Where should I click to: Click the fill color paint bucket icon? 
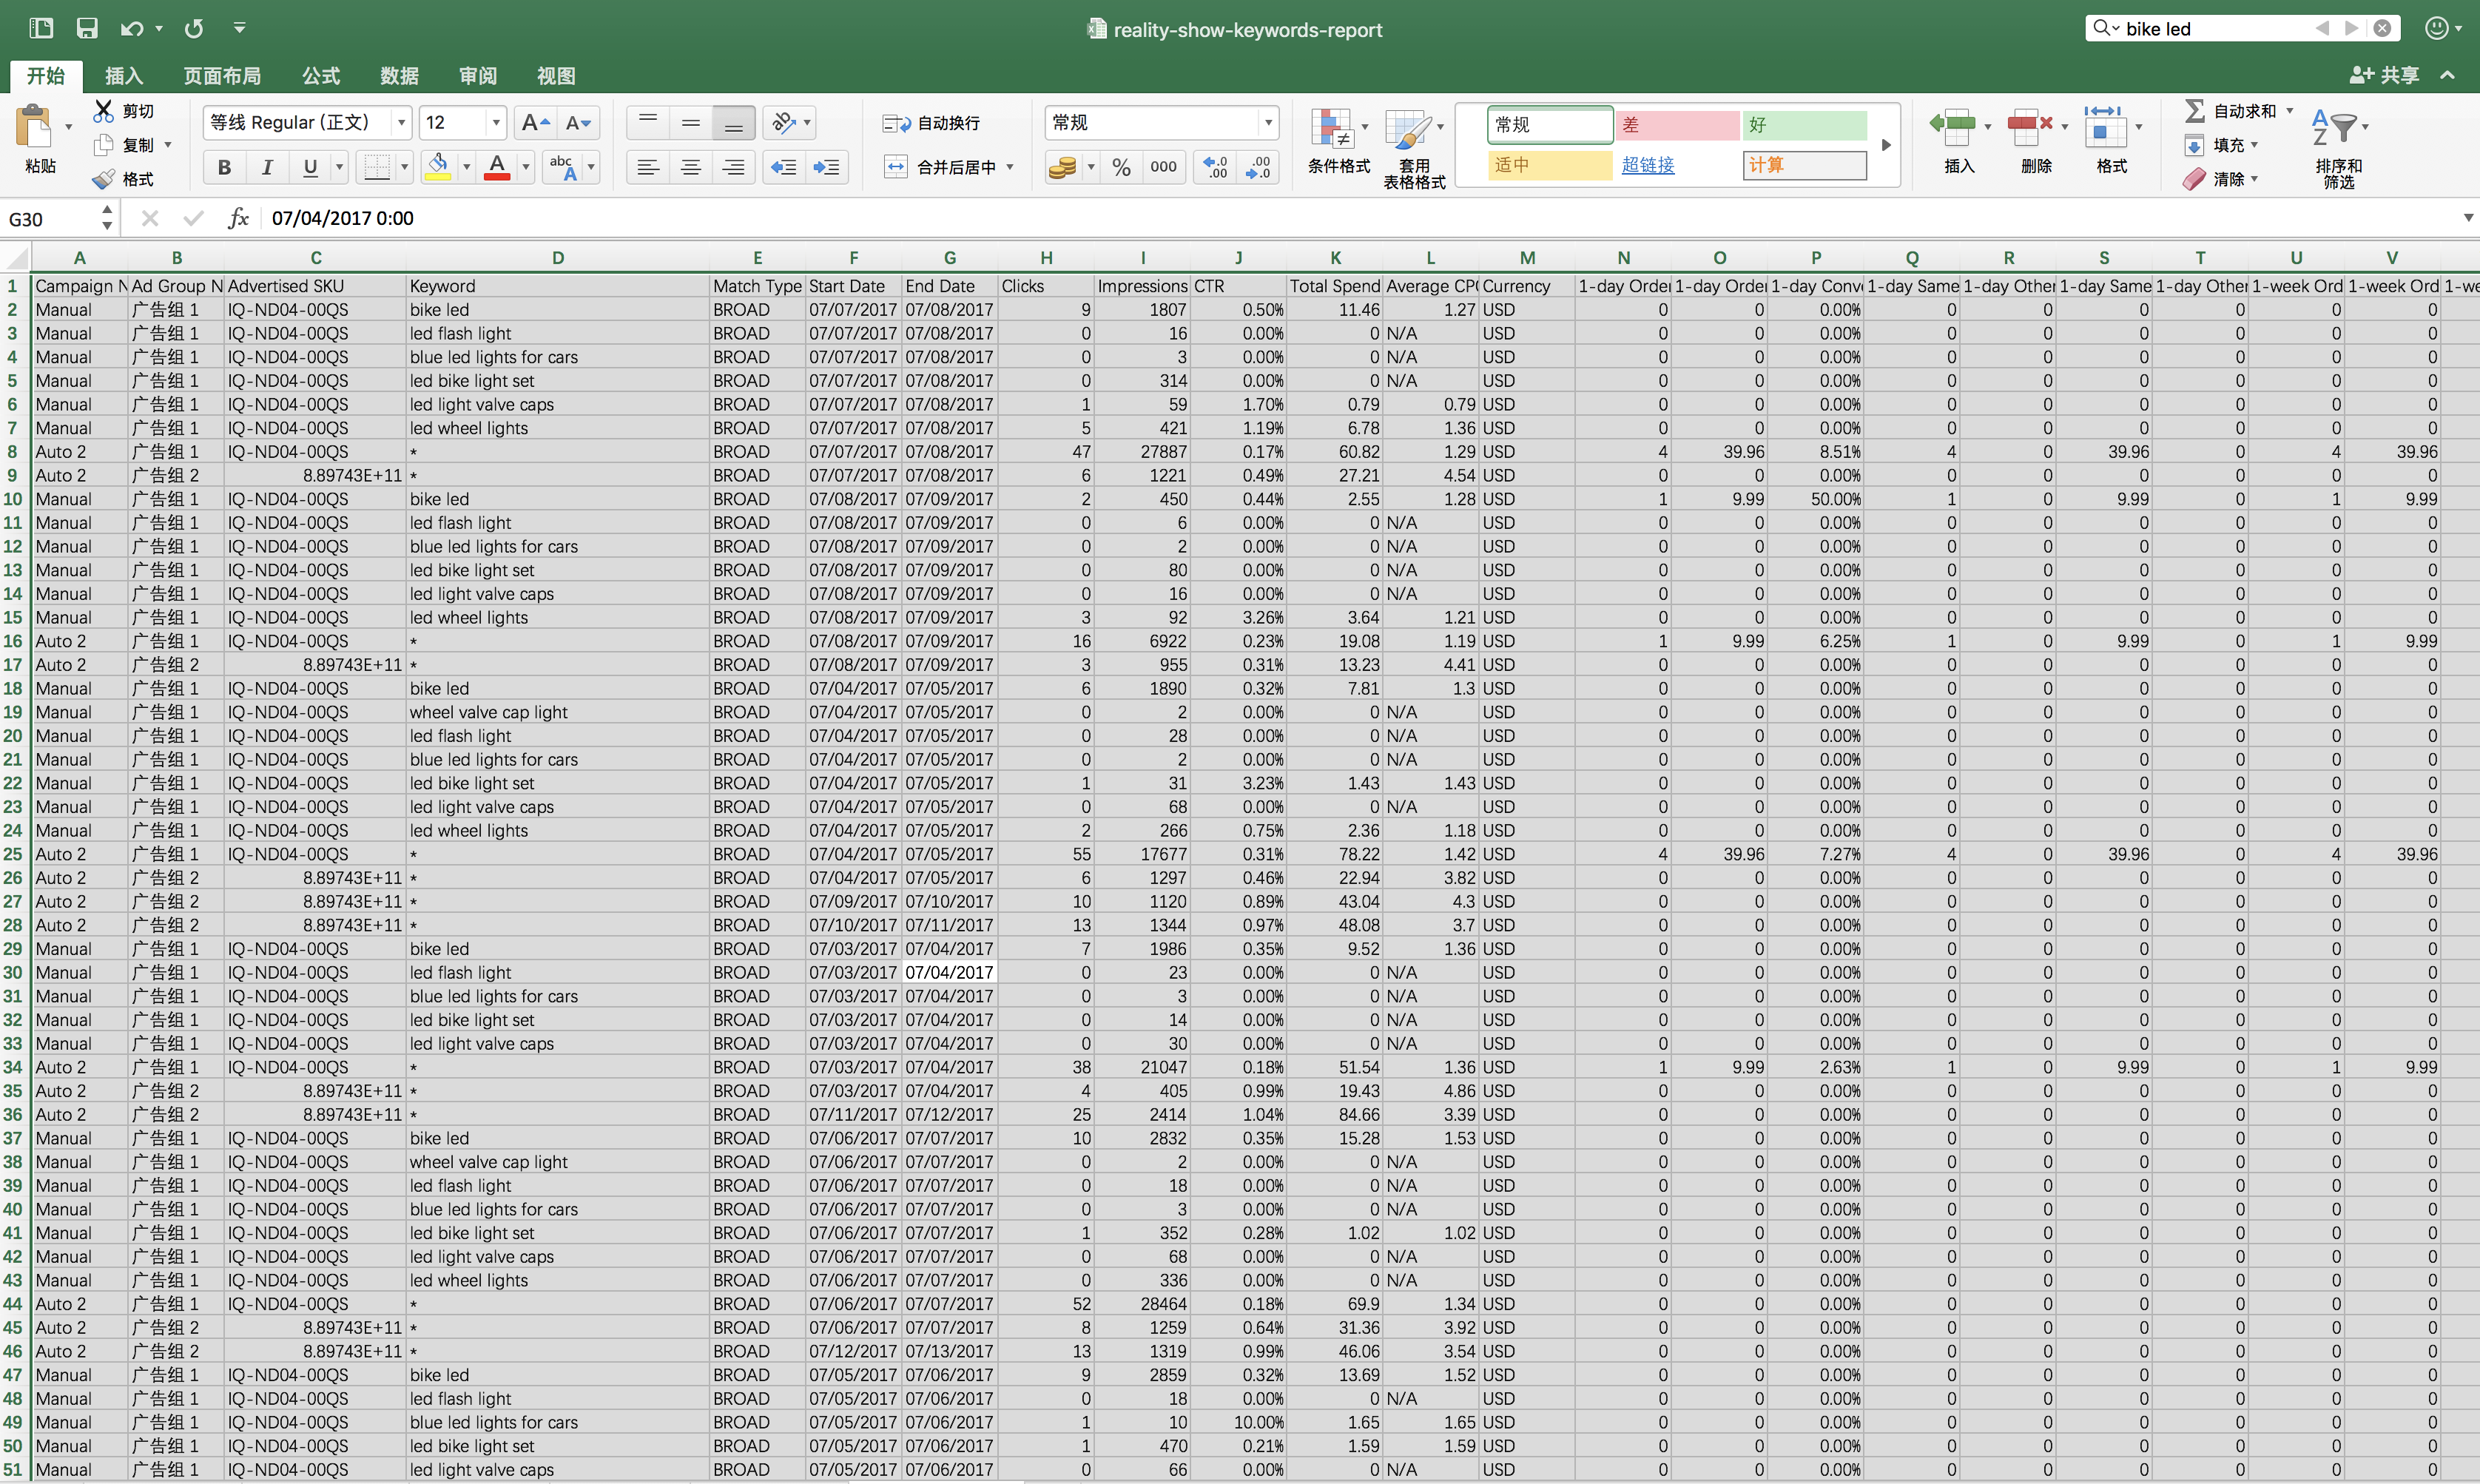coord(438,166)
